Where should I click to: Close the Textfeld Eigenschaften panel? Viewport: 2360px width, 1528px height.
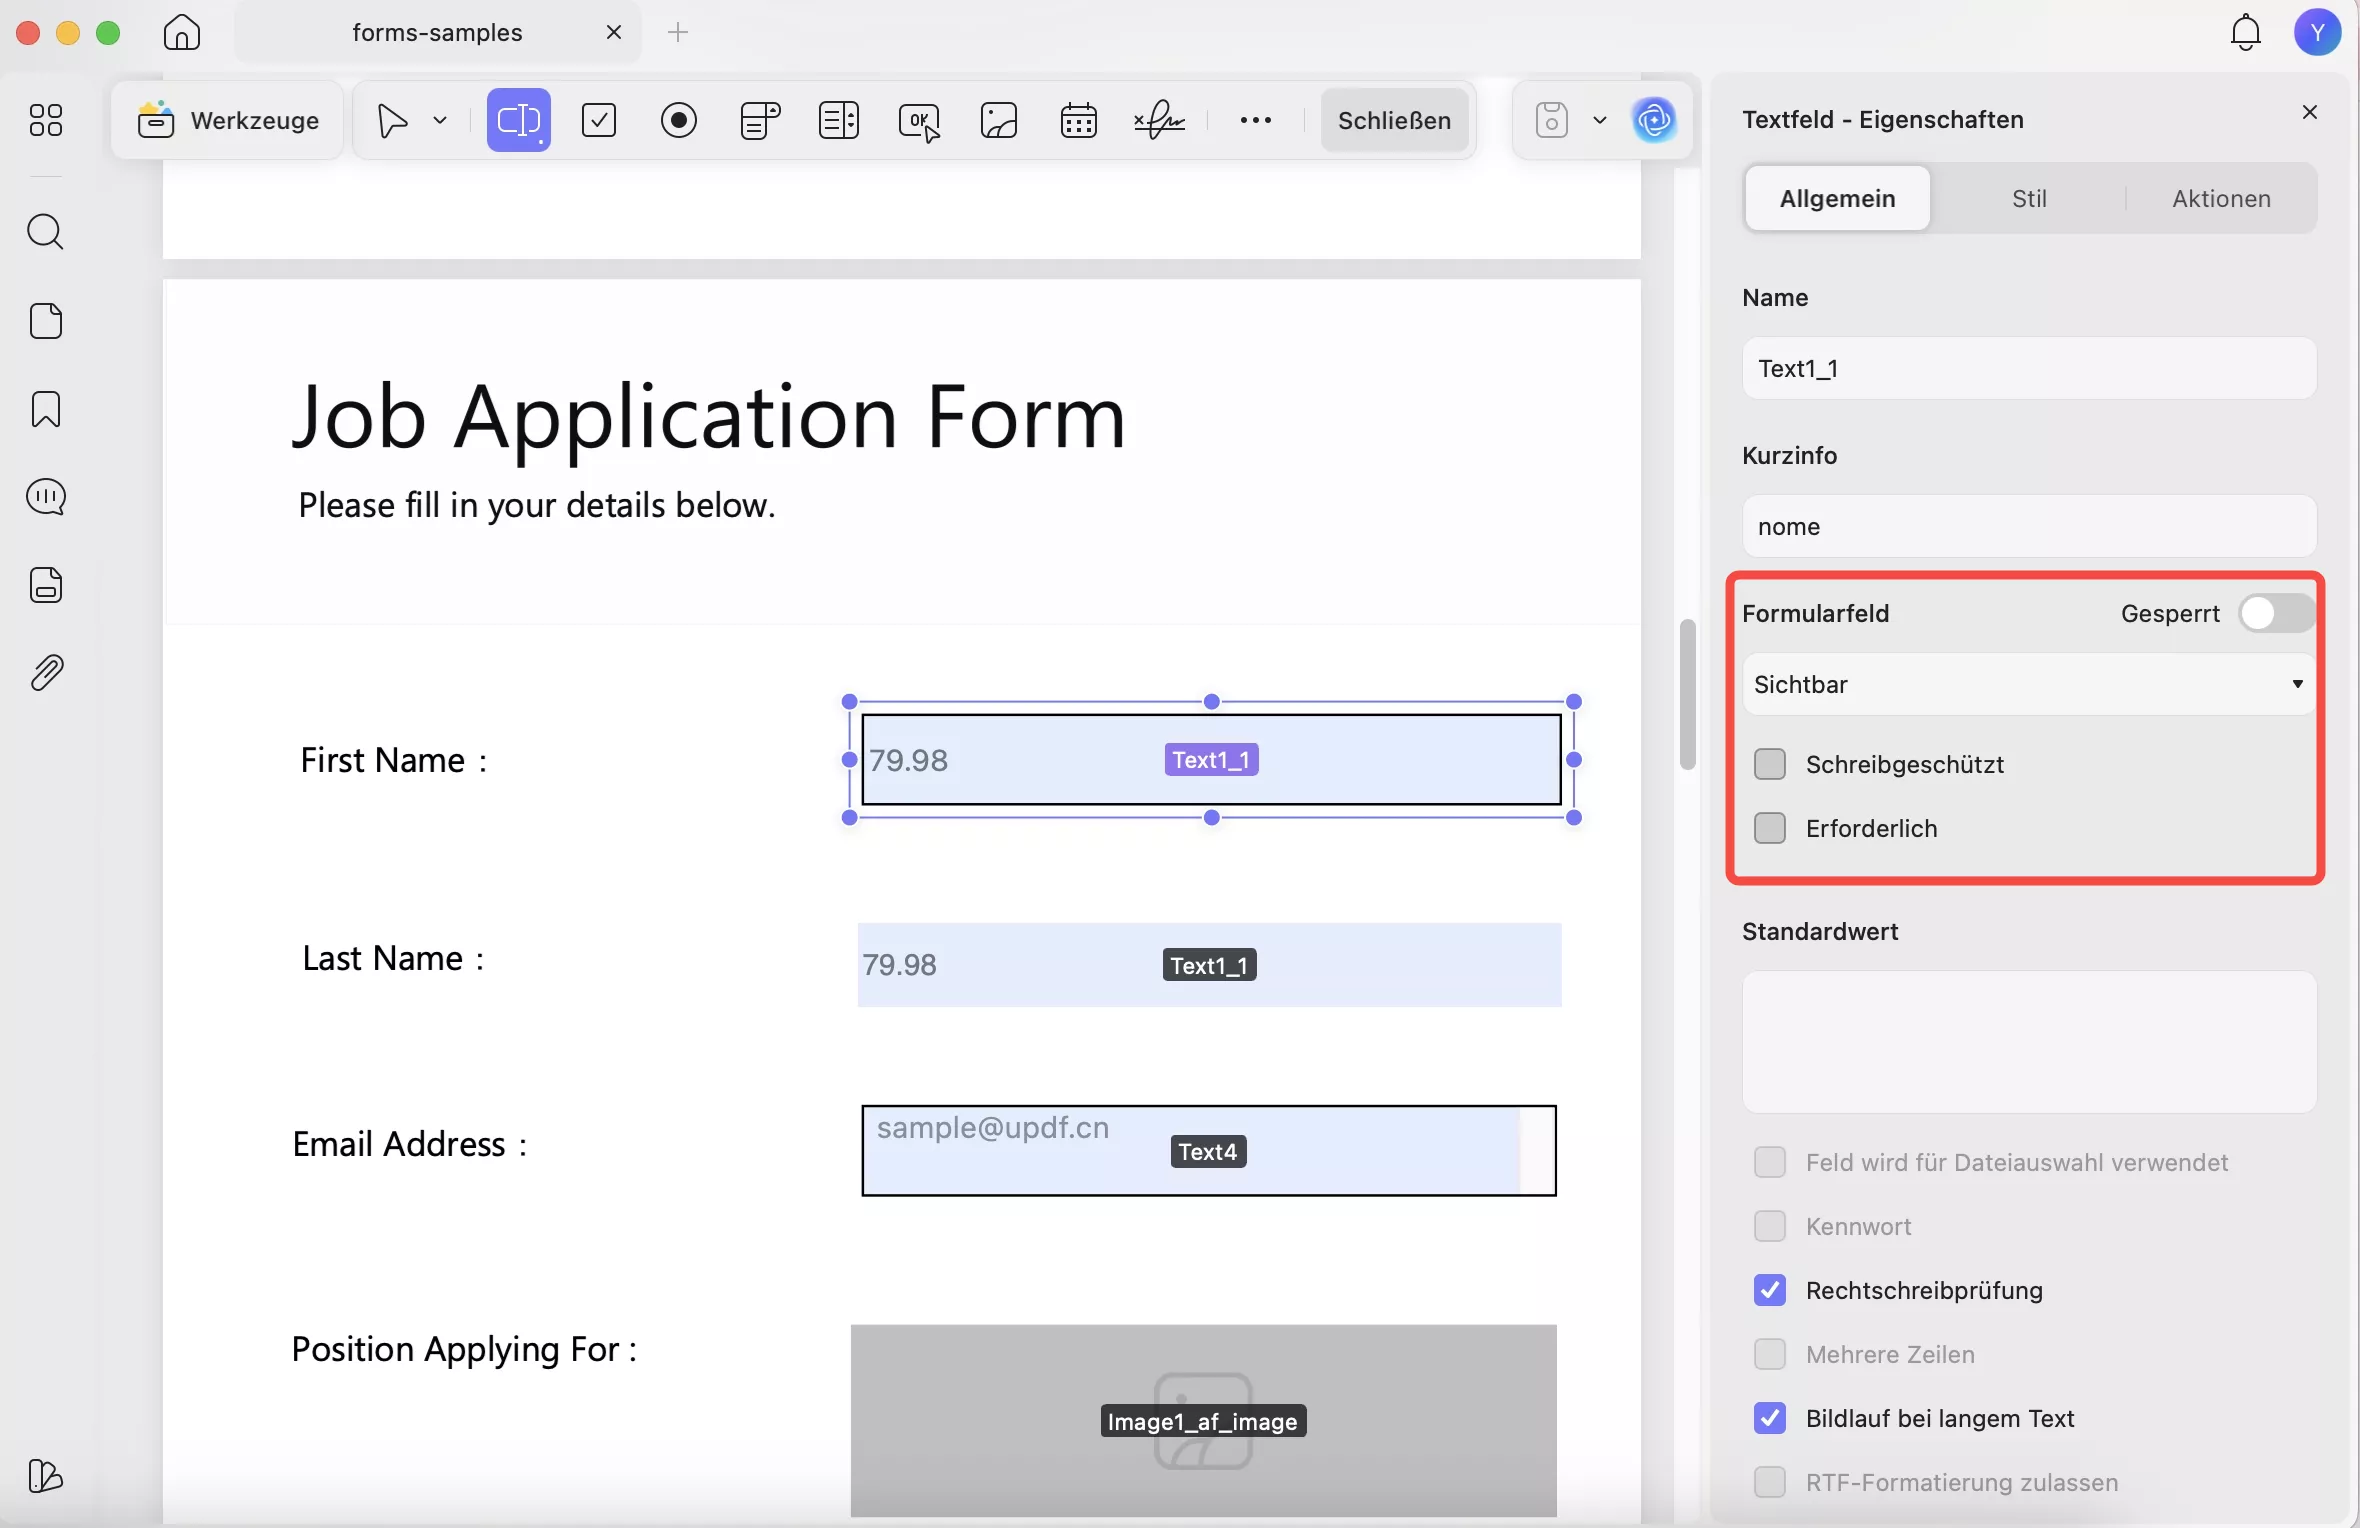(2309, 112)
